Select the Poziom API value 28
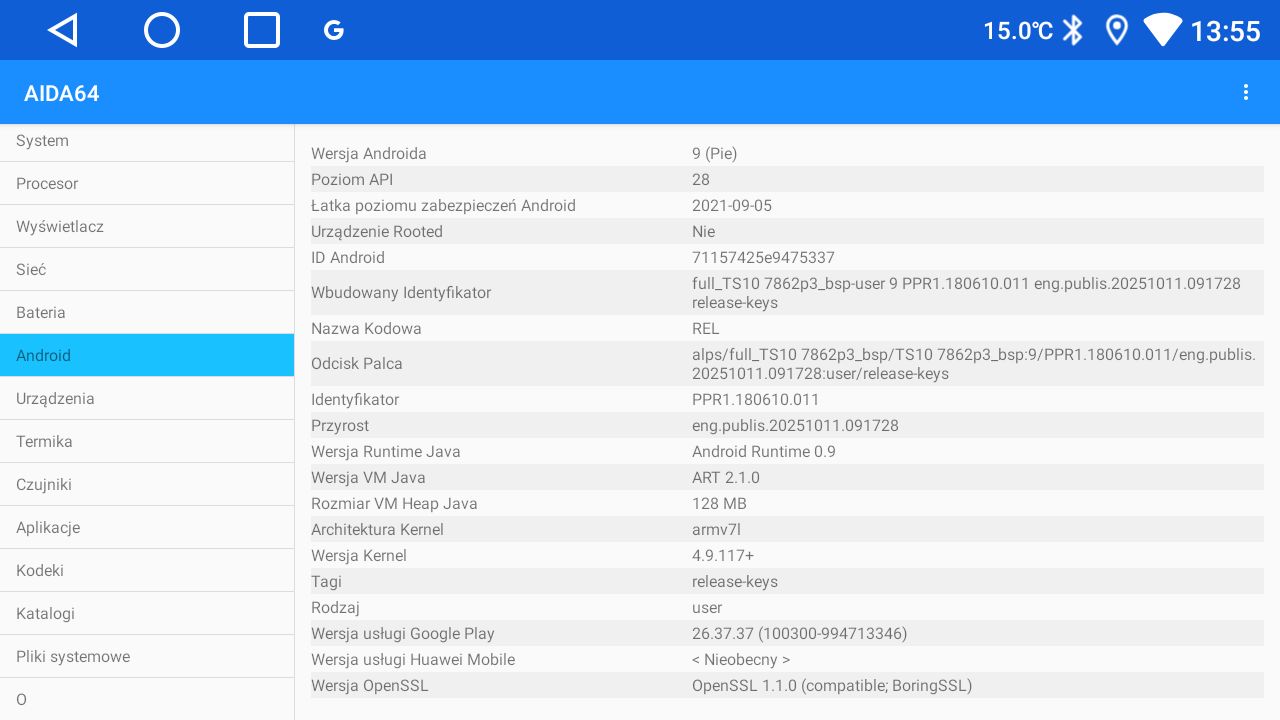The image size is (1280, 720). 701,179
